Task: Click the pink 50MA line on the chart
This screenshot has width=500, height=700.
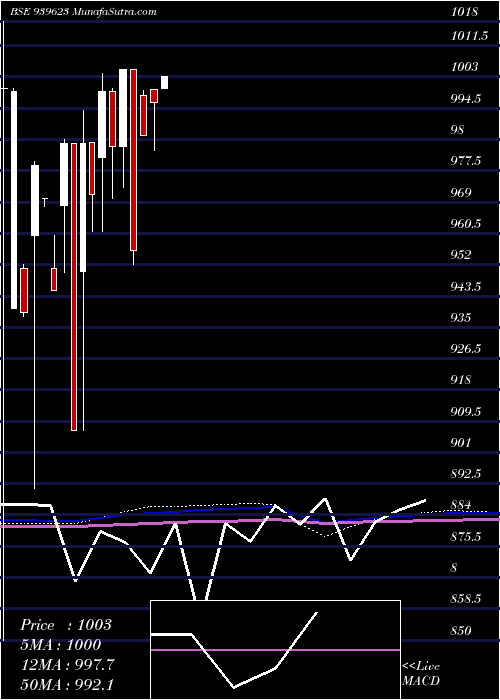Action: coord(250,521)
